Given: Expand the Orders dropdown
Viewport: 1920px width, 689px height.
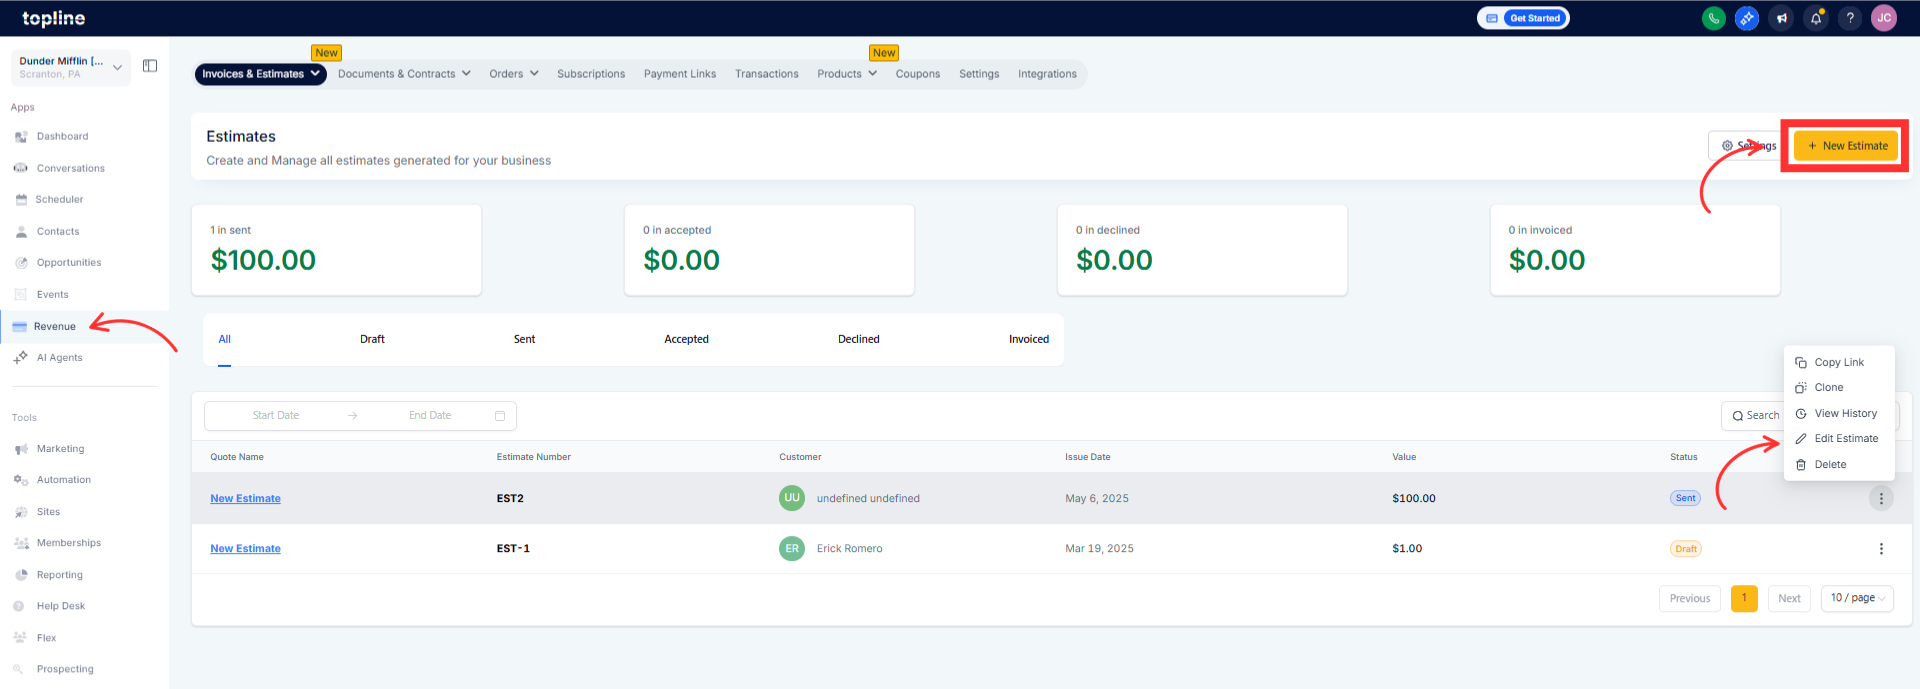Looking at the screenshot, I should [x=514, y=74].
